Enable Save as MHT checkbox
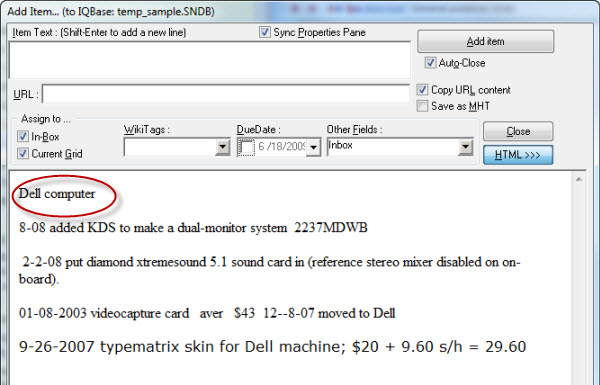 coord(422,106)
